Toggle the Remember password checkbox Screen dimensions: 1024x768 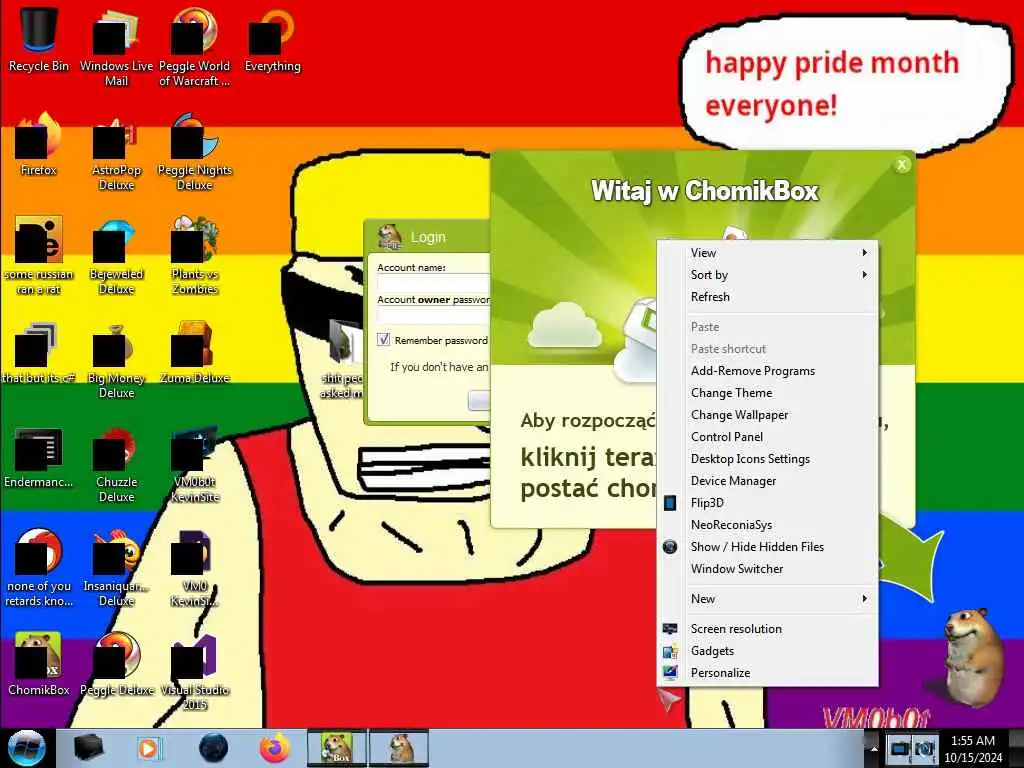[x=383, y=340]
